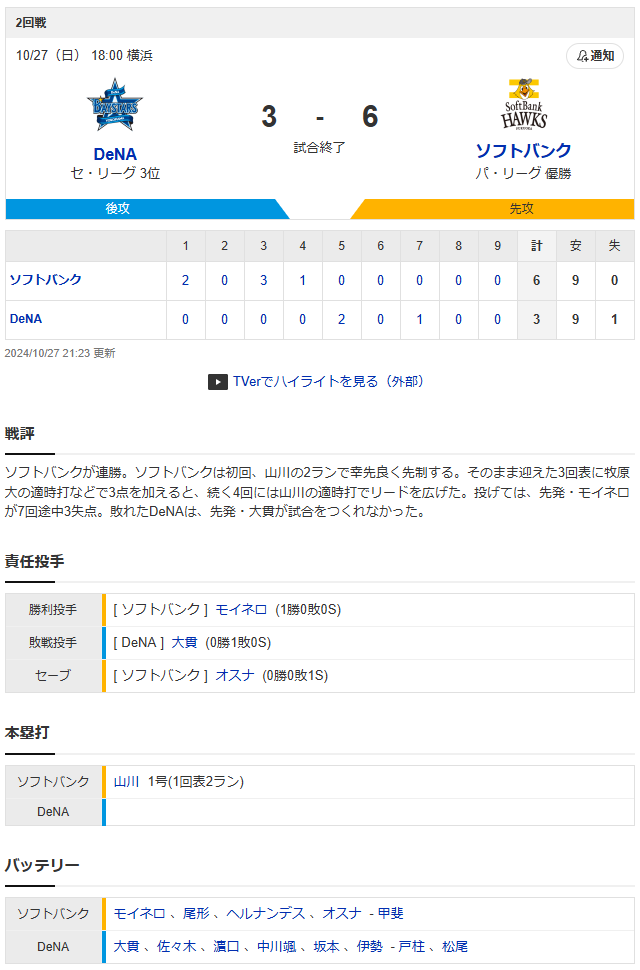640x970 pixels.
Task: Click the 通知 notification button
Action: point(595,56)
